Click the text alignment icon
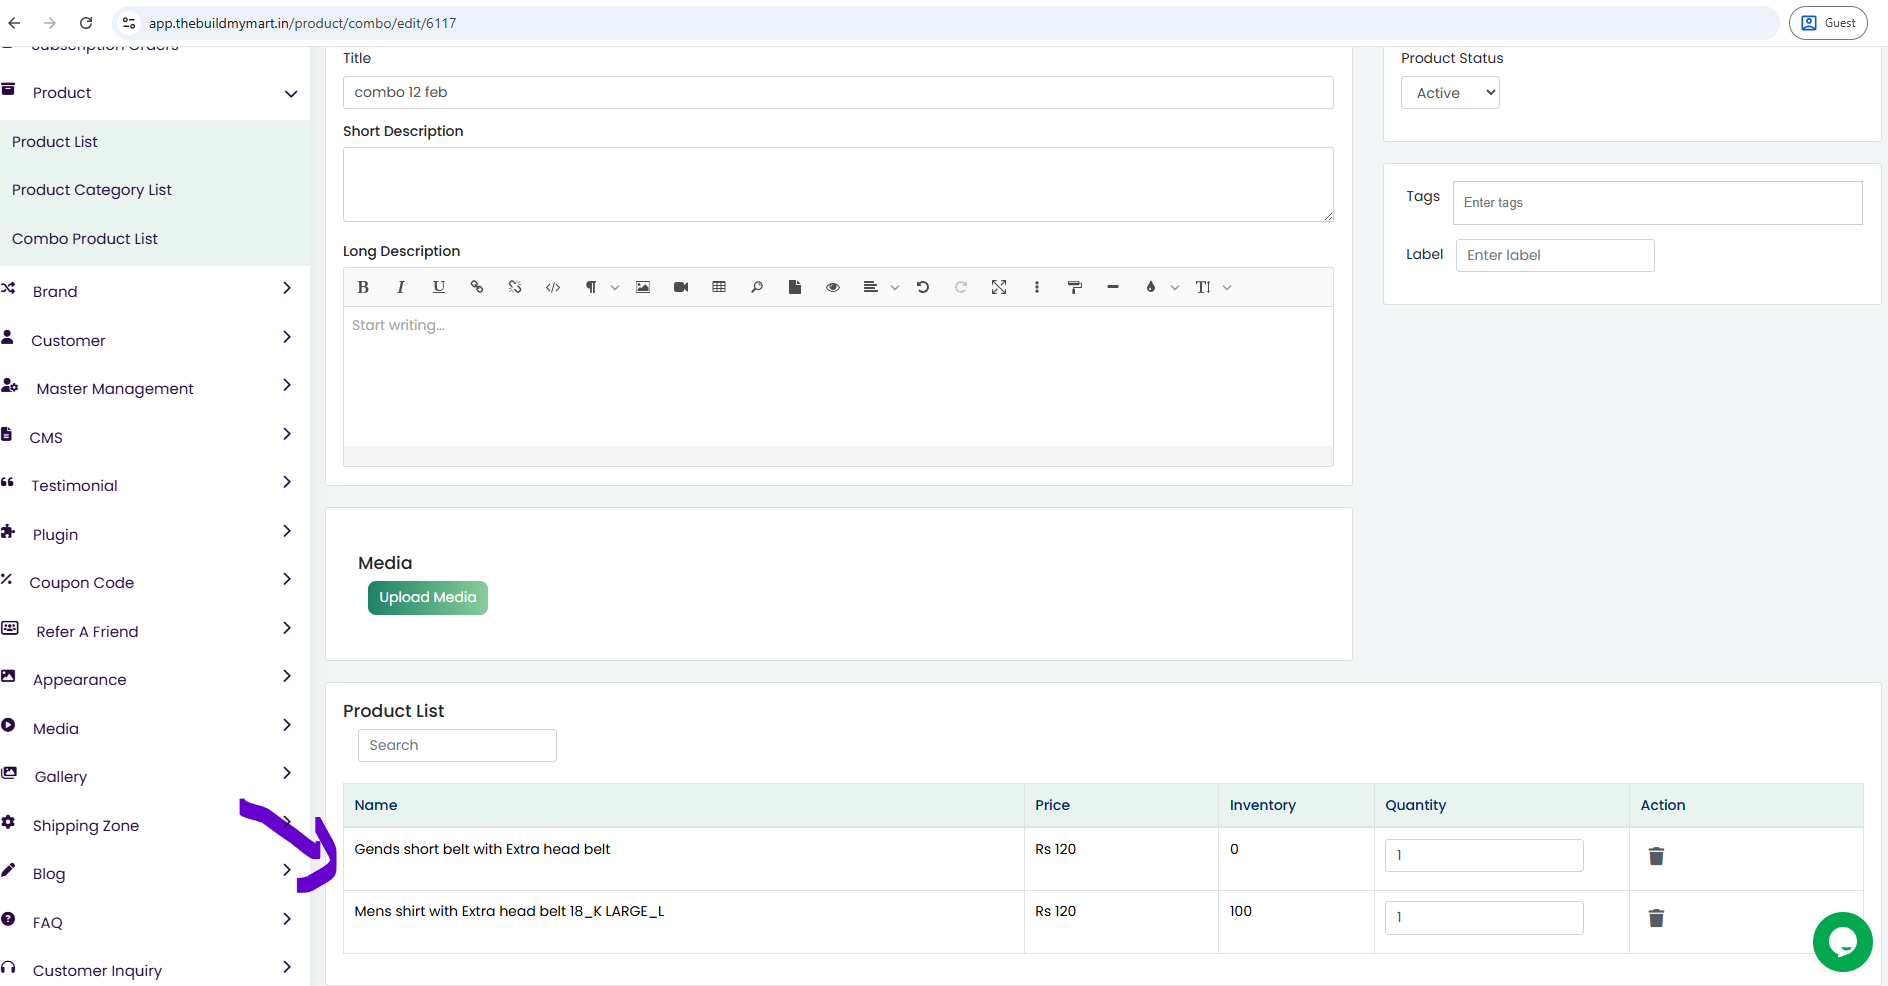The width and height of the screenshot is (1888, 986). (871, 287)
